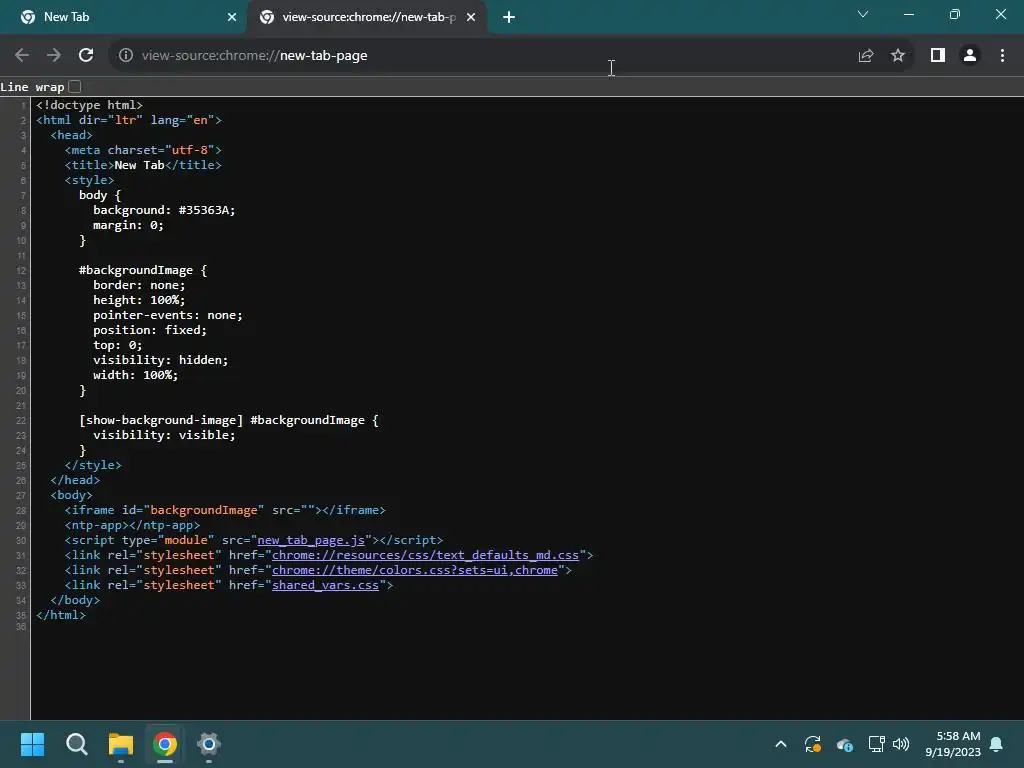The width and height of the screenshot is (1024, 768).
Task: Open the Chrome profile menu
Action: pyautogui.click(x=970, y=56)
